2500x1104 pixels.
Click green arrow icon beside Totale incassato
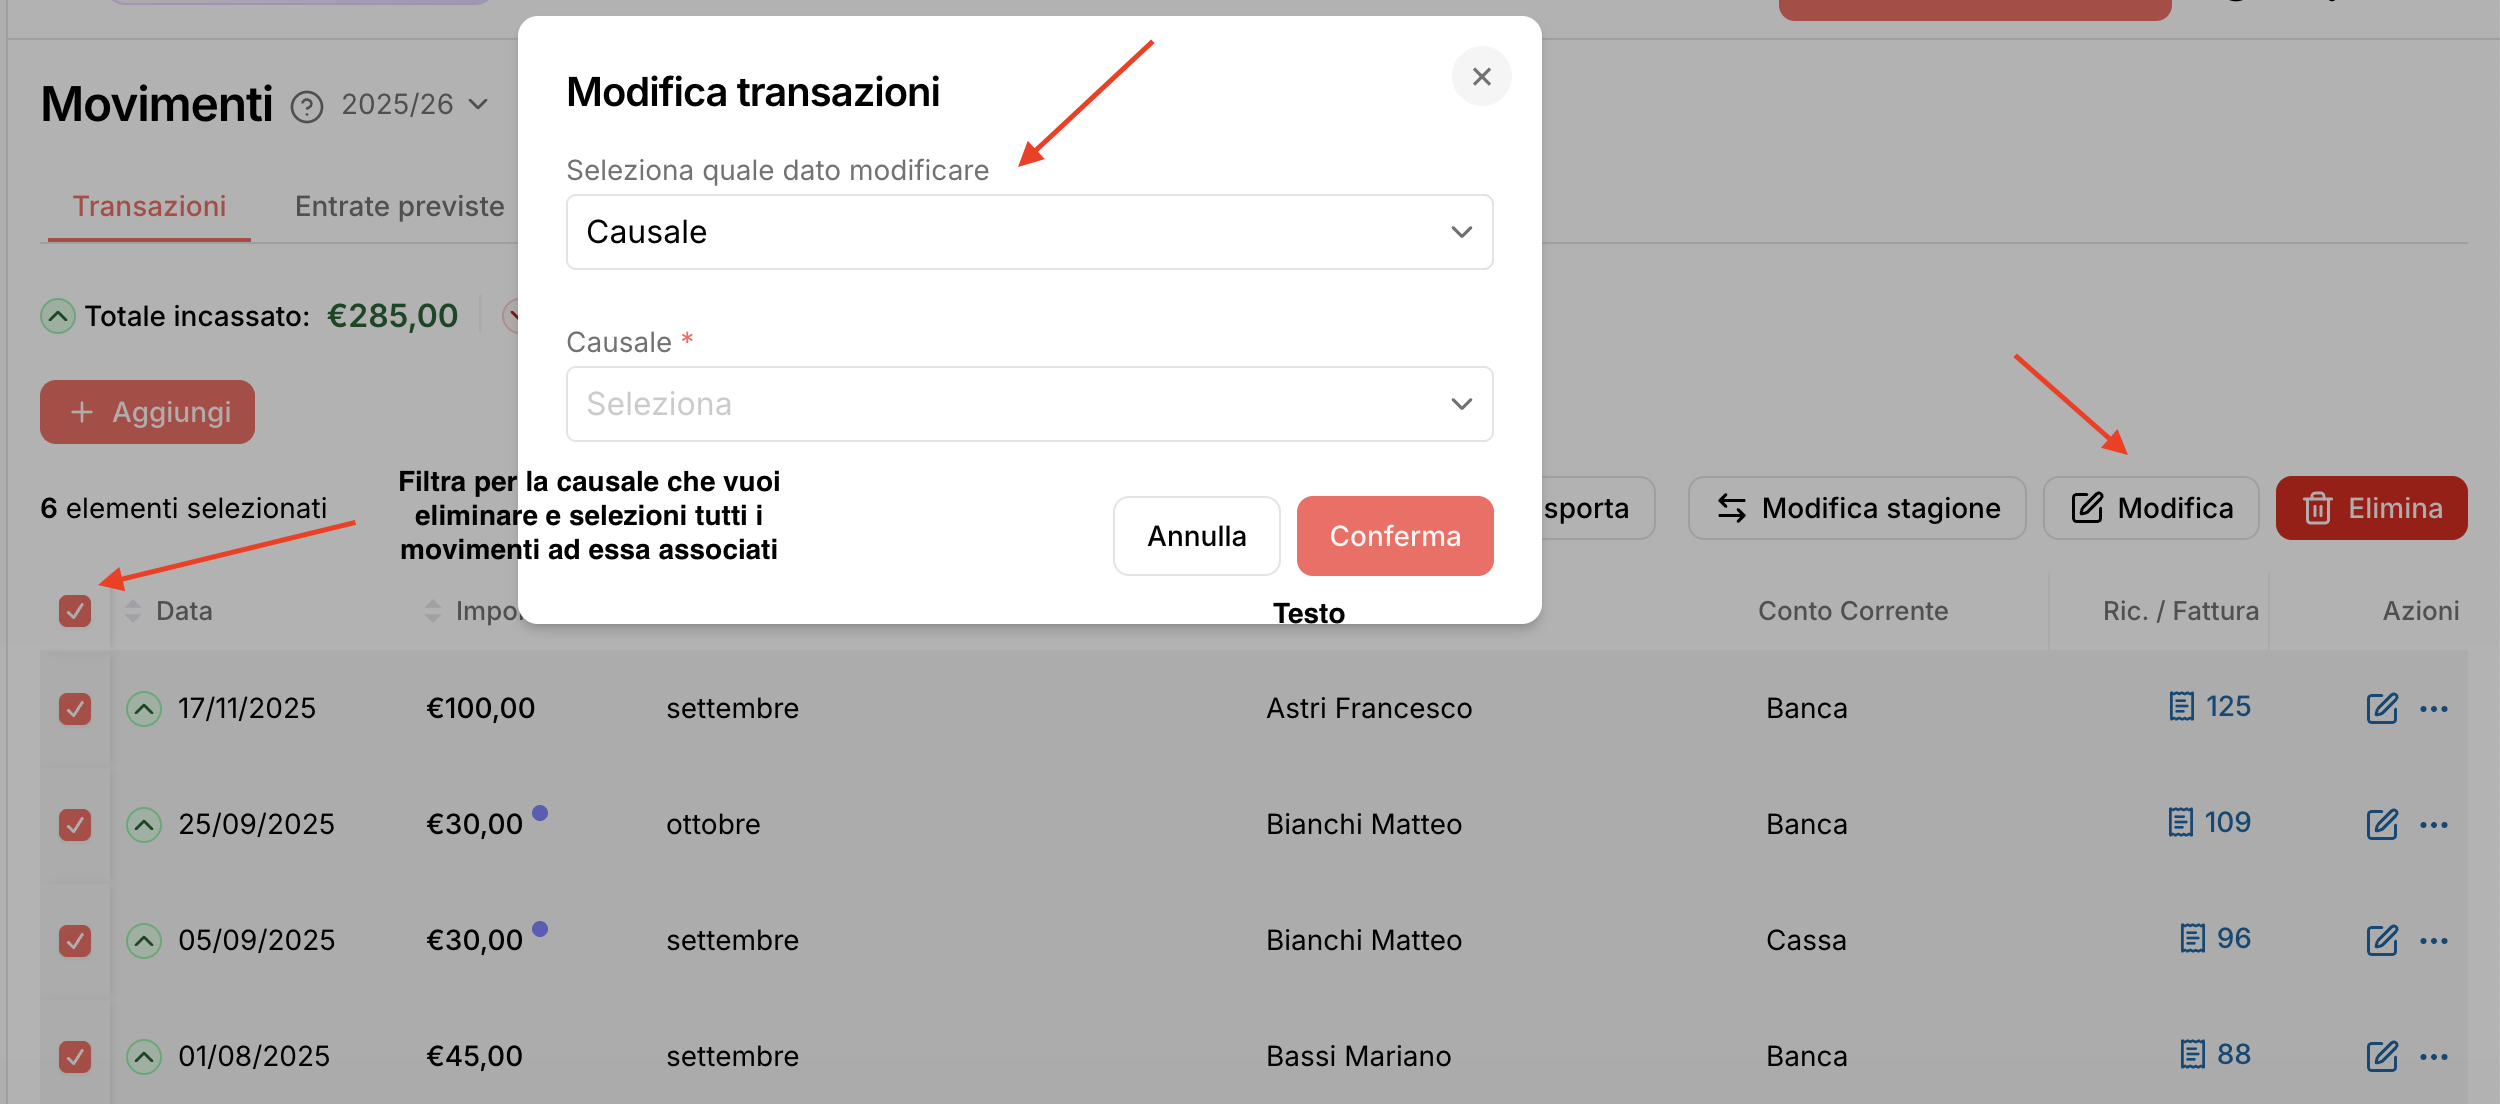click(58, 316)
